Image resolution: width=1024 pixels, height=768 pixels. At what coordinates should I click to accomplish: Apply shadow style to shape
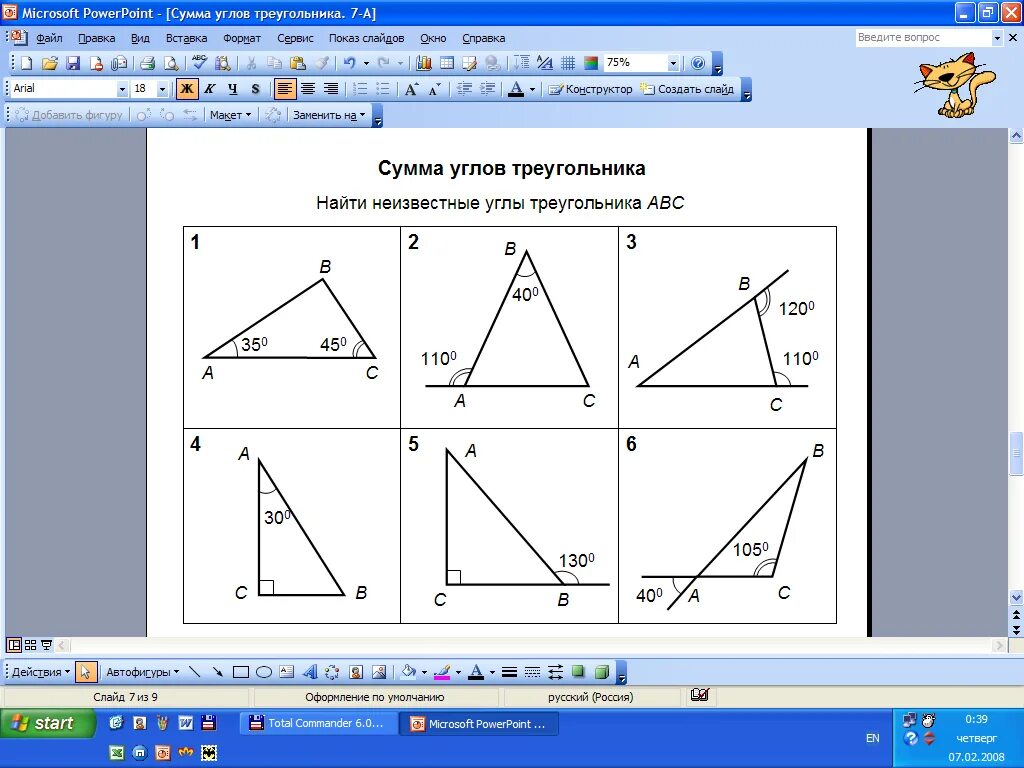(x=578, y=671)
